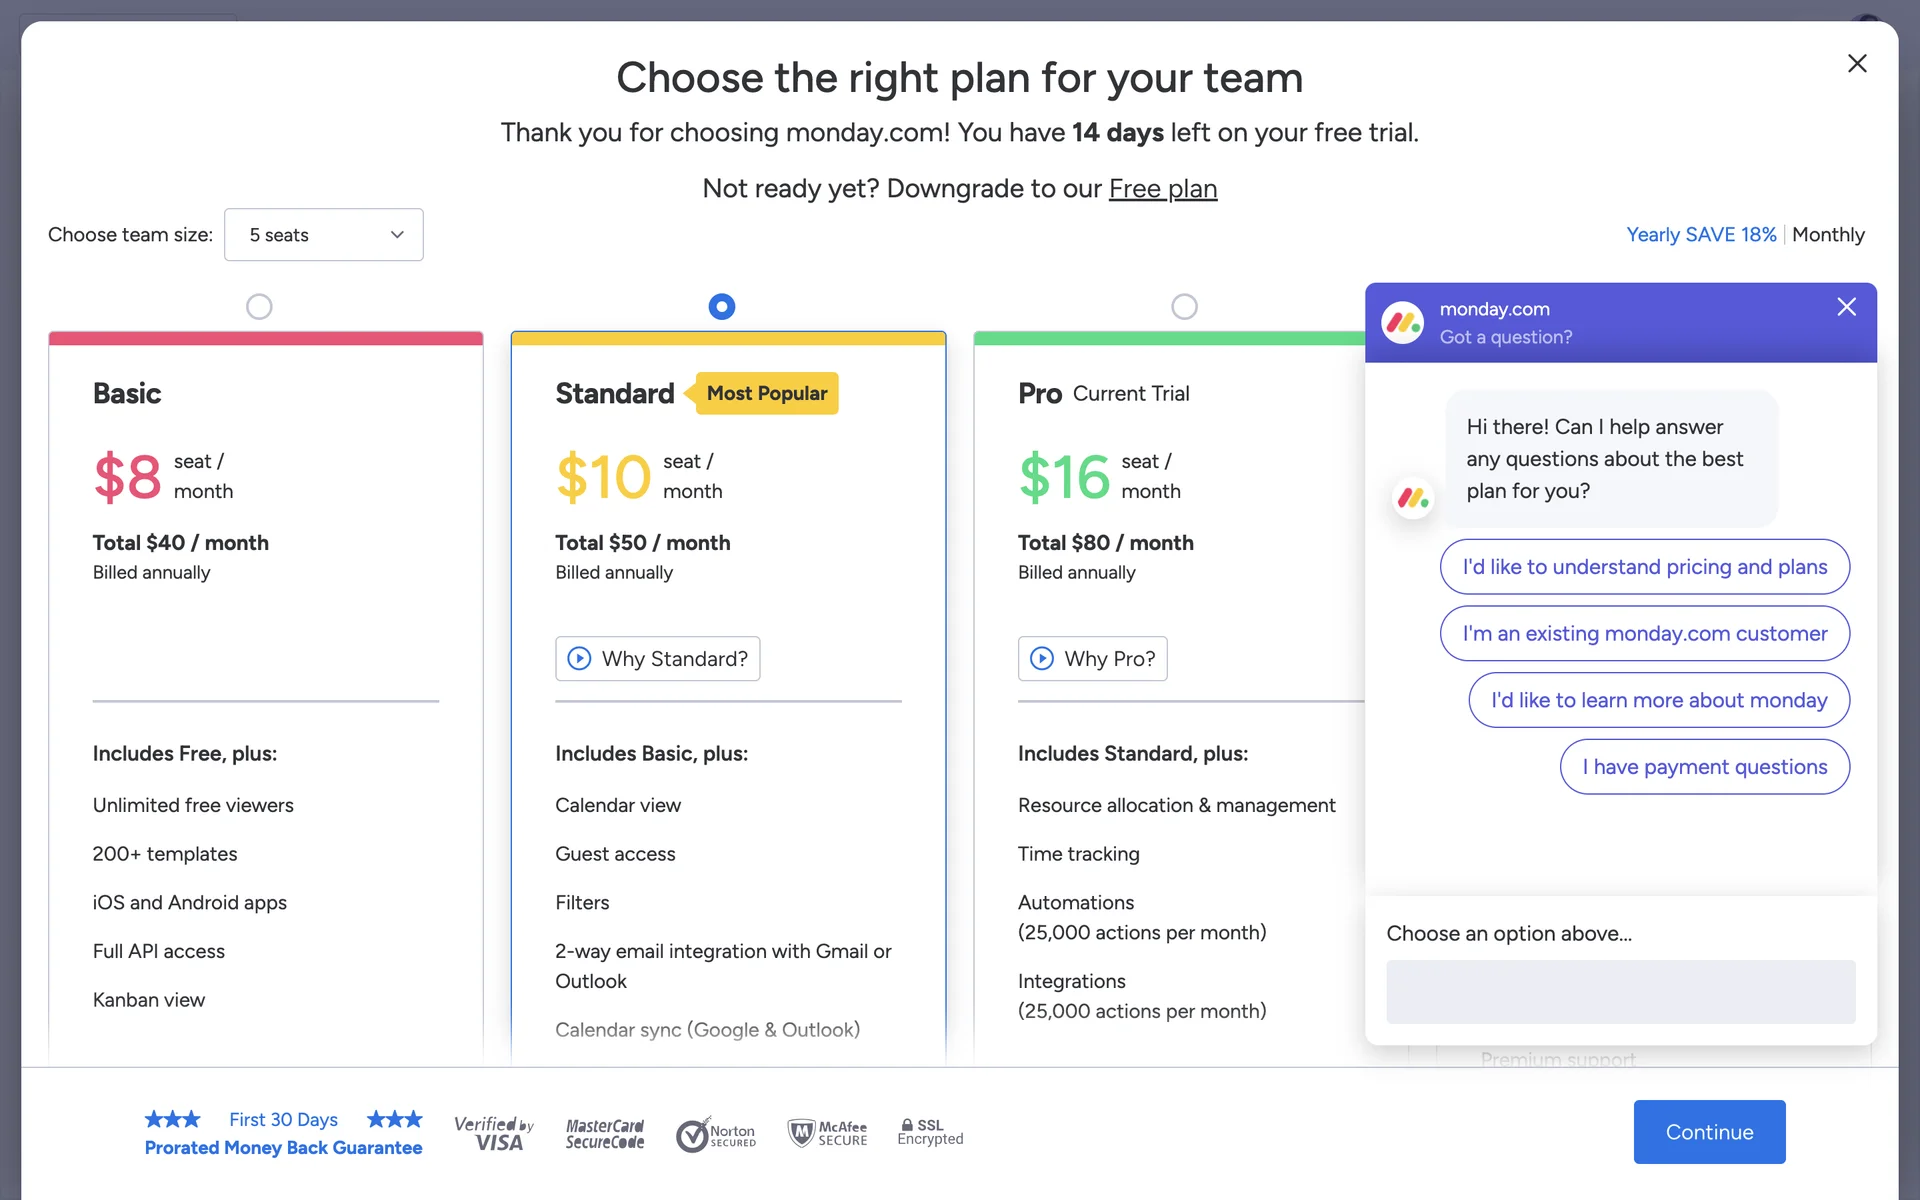Open the team size dropdown
The image size is (1920, 1200).
coord(323,235)
